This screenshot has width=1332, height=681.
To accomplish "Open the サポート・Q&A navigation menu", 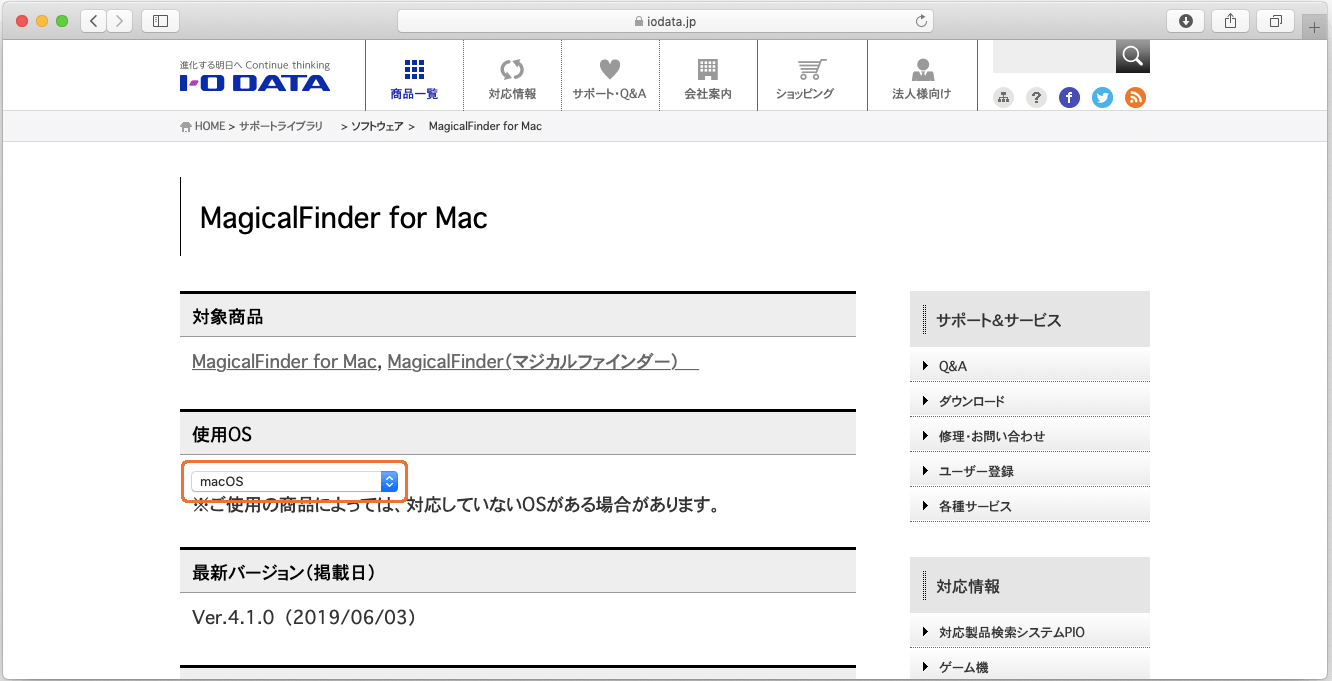I will point(609,80).
